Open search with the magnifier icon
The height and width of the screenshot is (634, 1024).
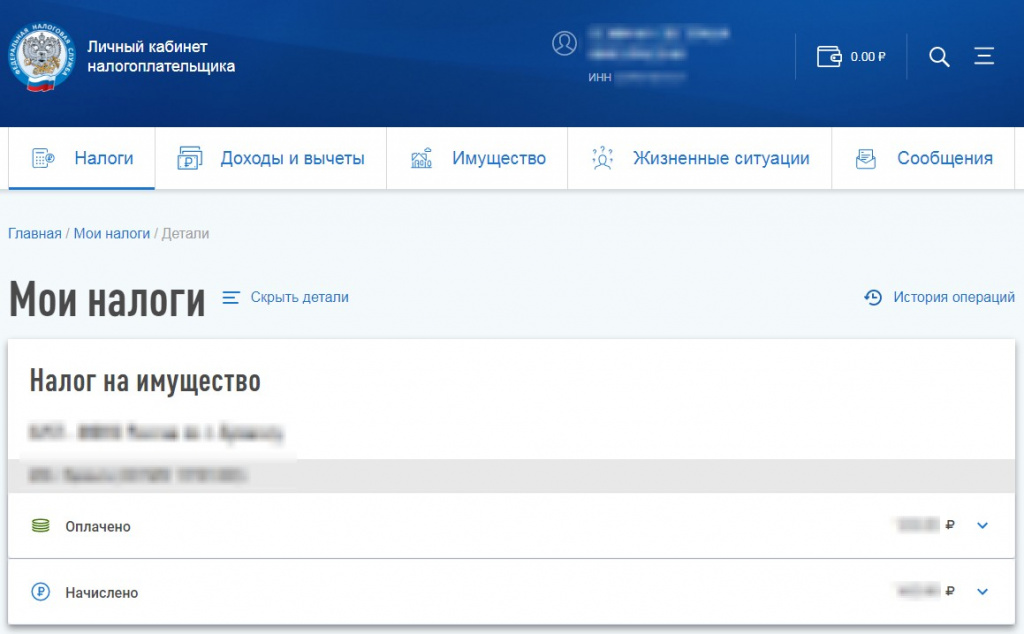939,57
